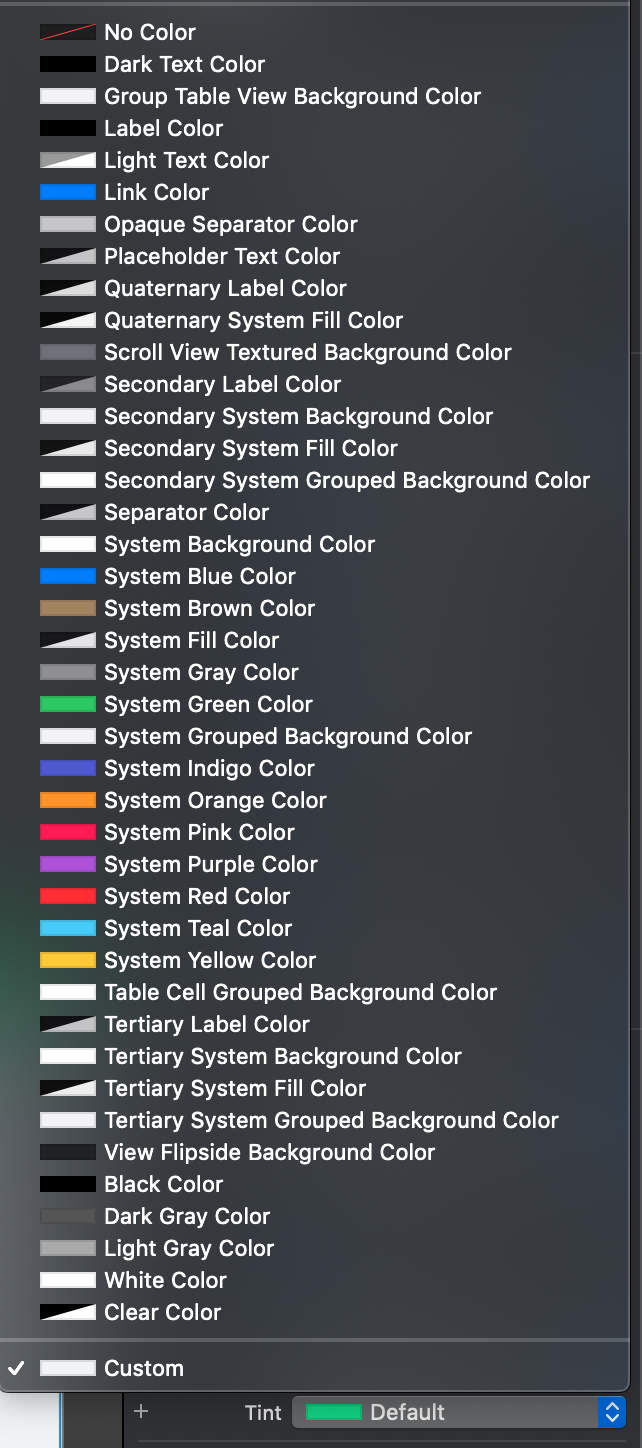Viewport: 642px width, 1448px height.
Task: Click the System Green Color swatch
Action: (x=68, y=704)
